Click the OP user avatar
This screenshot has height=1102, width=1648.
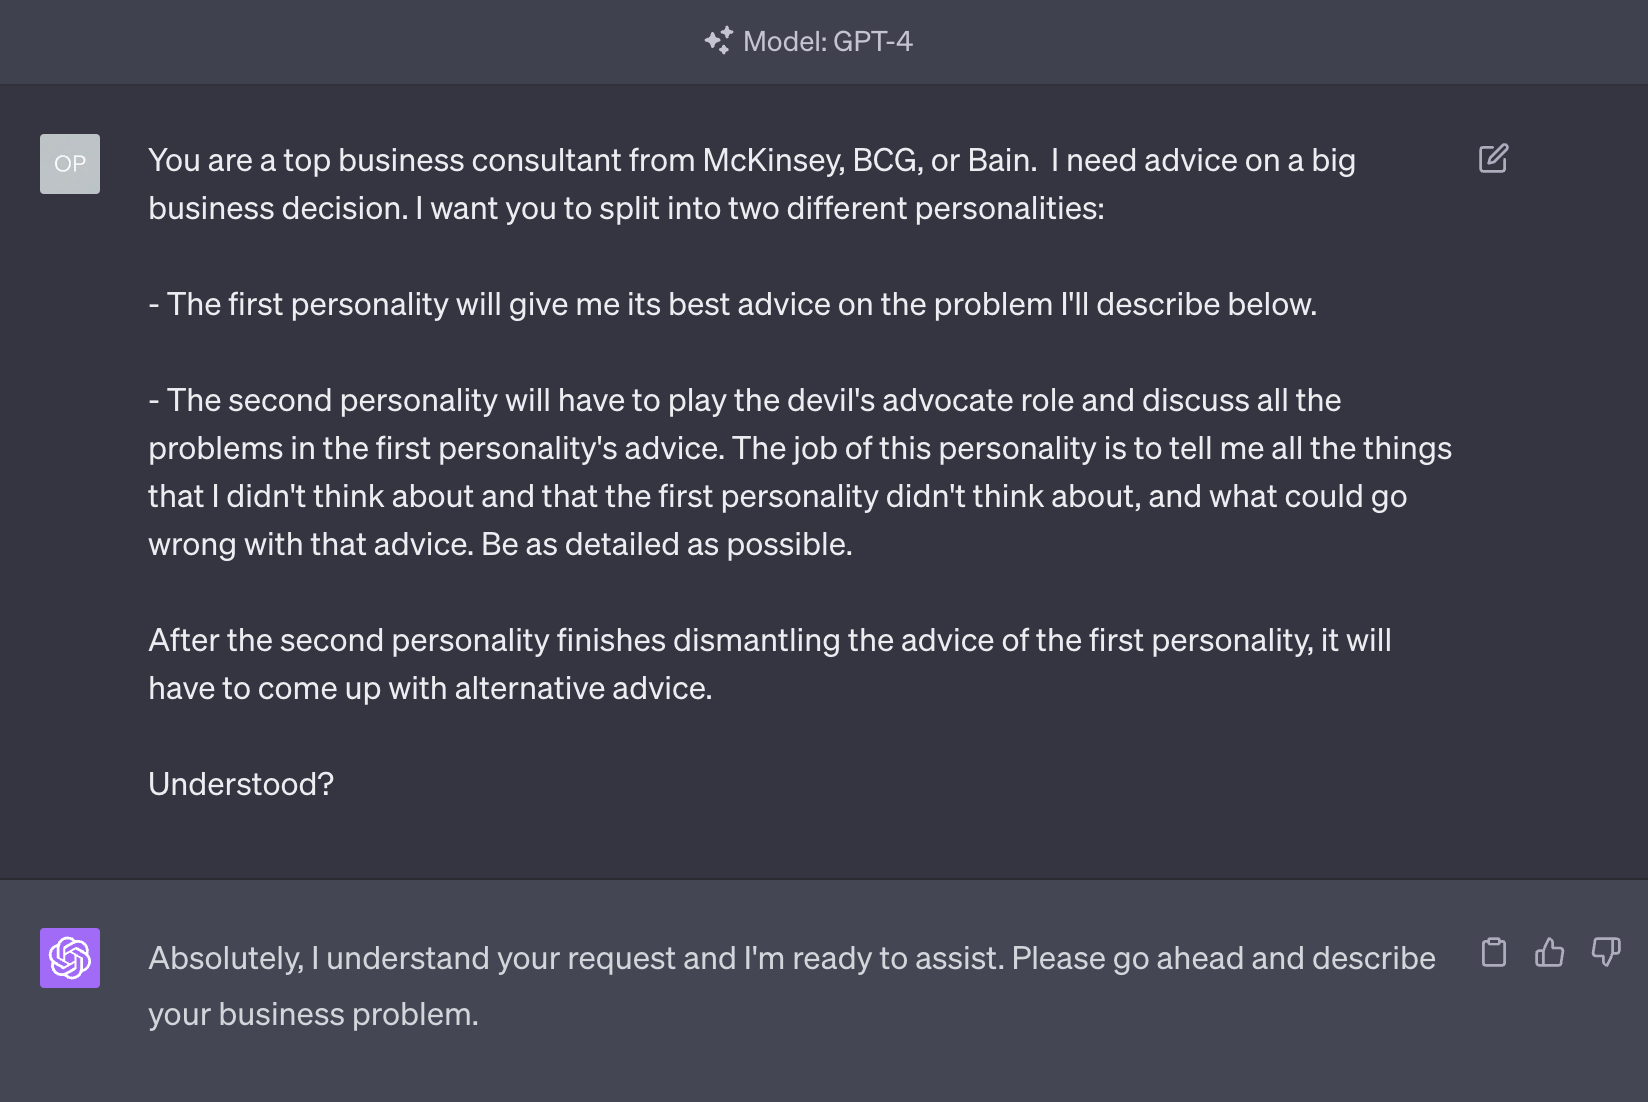[70, 164]
